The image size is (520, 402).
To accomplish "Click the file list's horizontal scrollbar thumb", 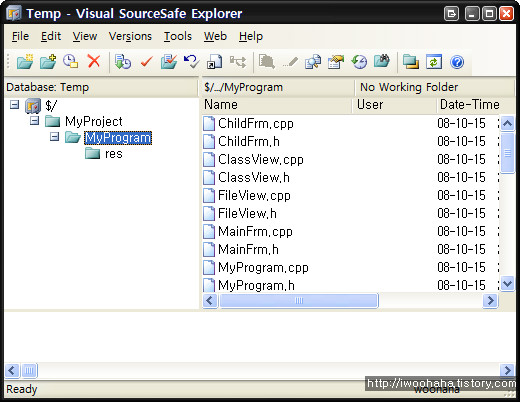I will coord(299,301).
